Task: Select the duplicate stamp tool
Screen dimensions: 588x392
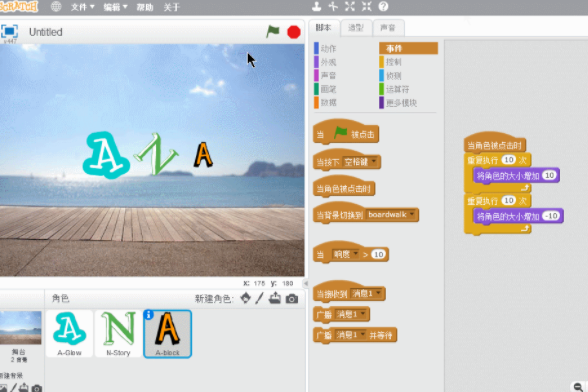Action: click(x=317, y=6)
